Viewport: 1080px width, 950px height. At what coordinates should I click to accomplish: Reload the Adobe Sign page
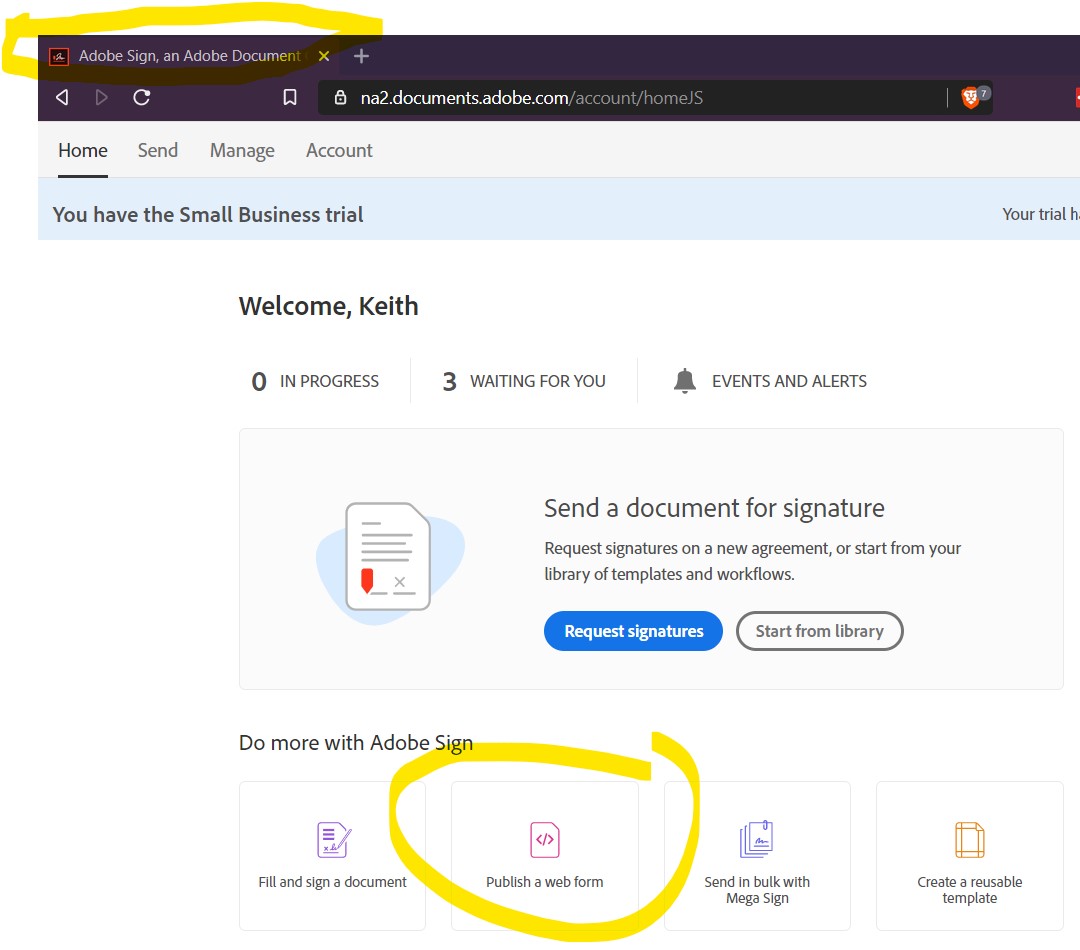point(142,98)
